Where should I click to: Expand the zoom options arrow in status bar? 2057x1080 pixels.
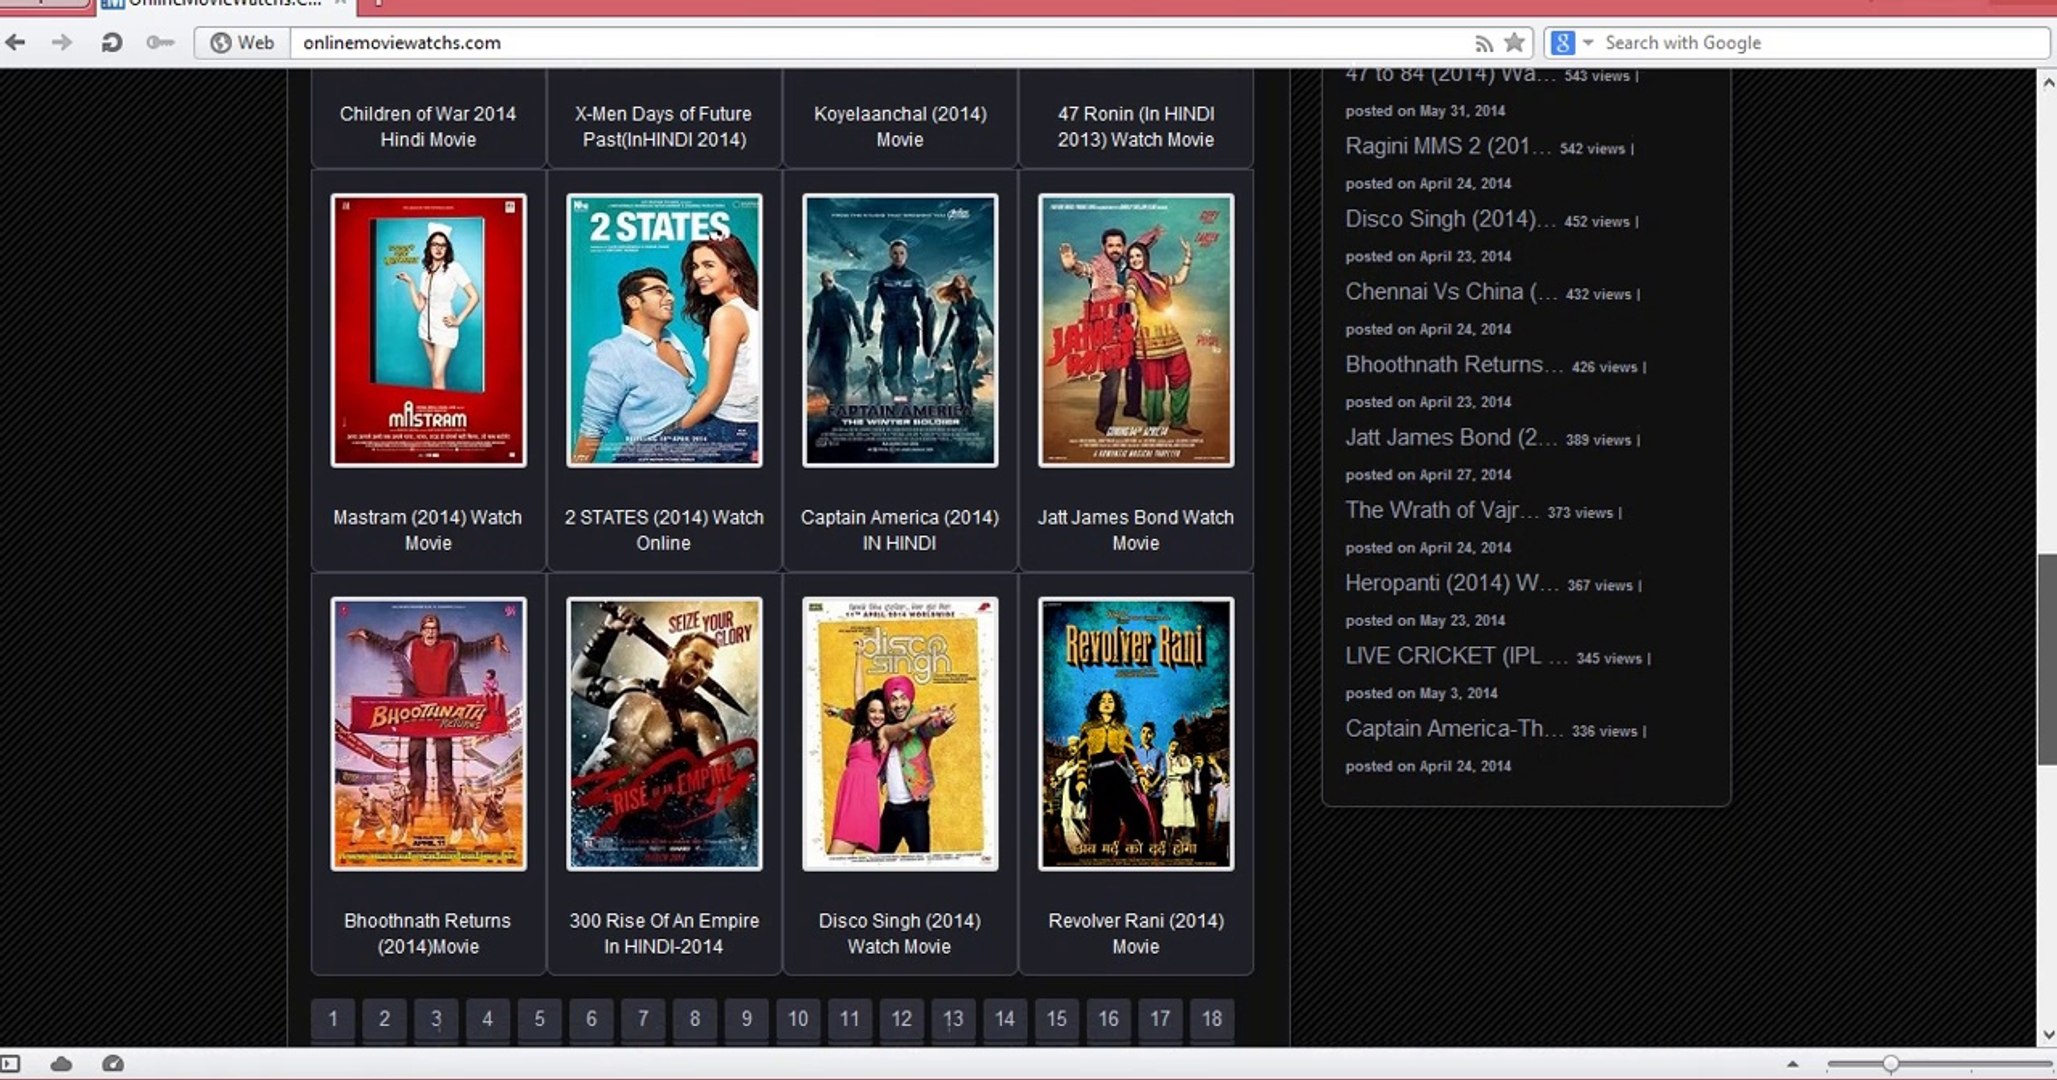coord(1792,1064)
